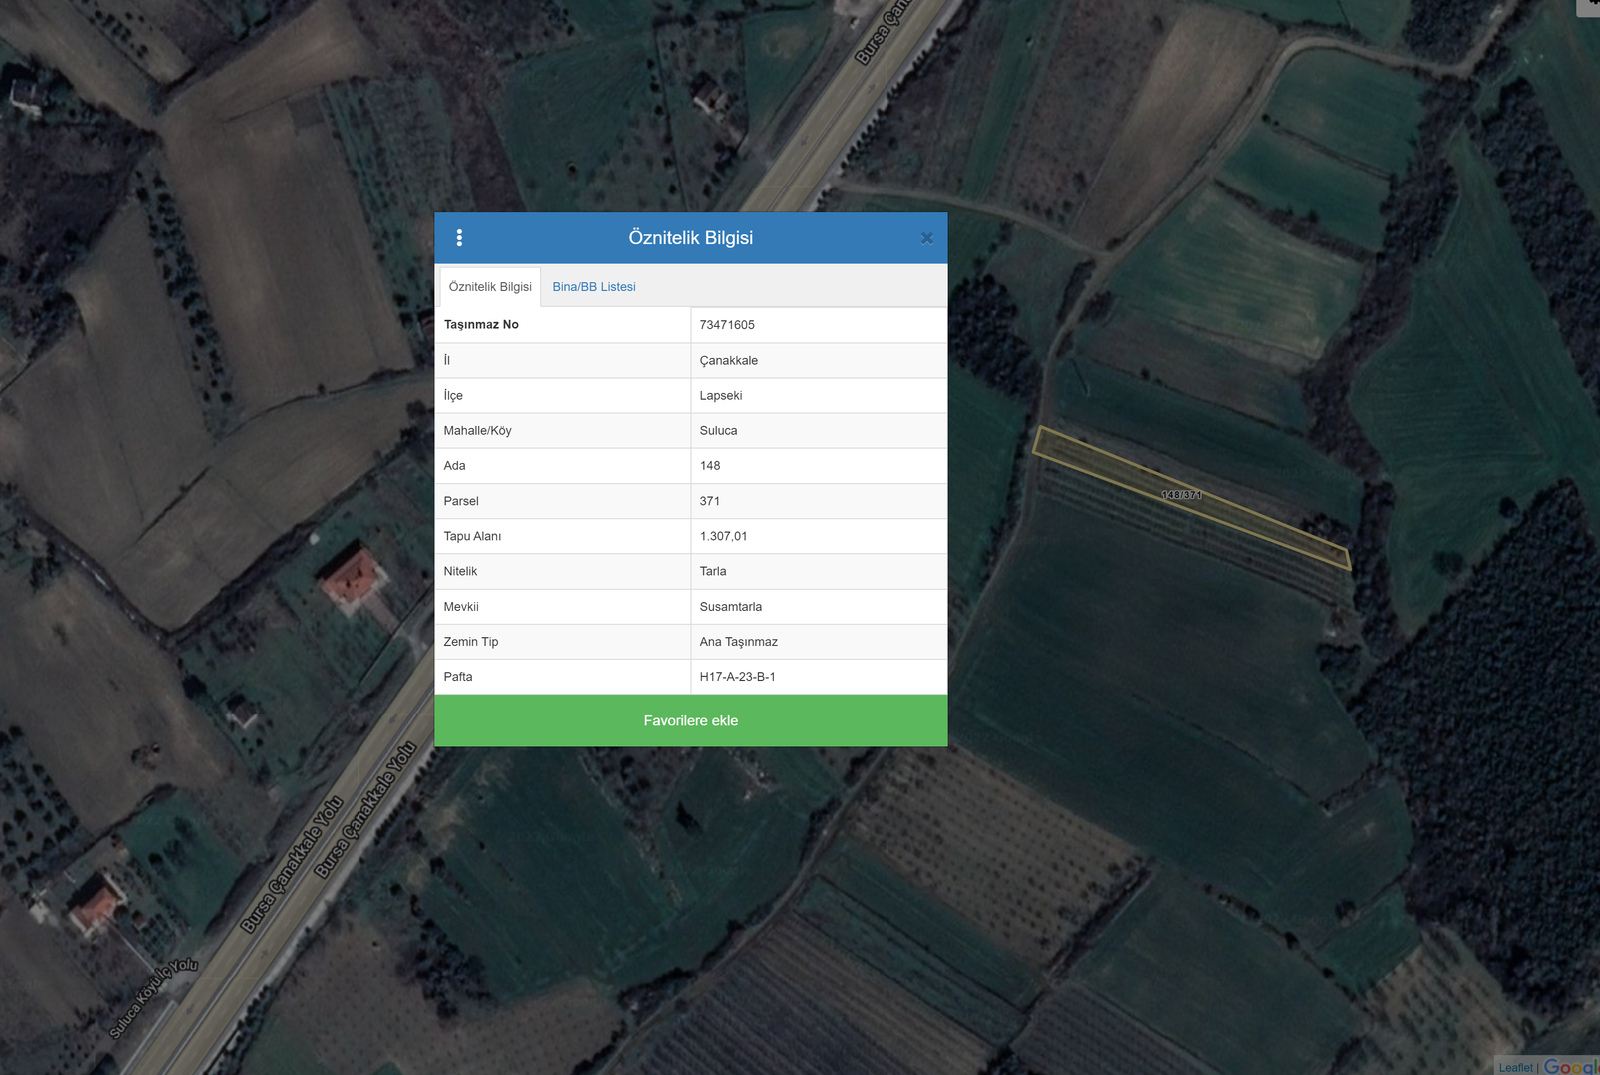Switch to the Bina/BB Listesi tab

594,287
